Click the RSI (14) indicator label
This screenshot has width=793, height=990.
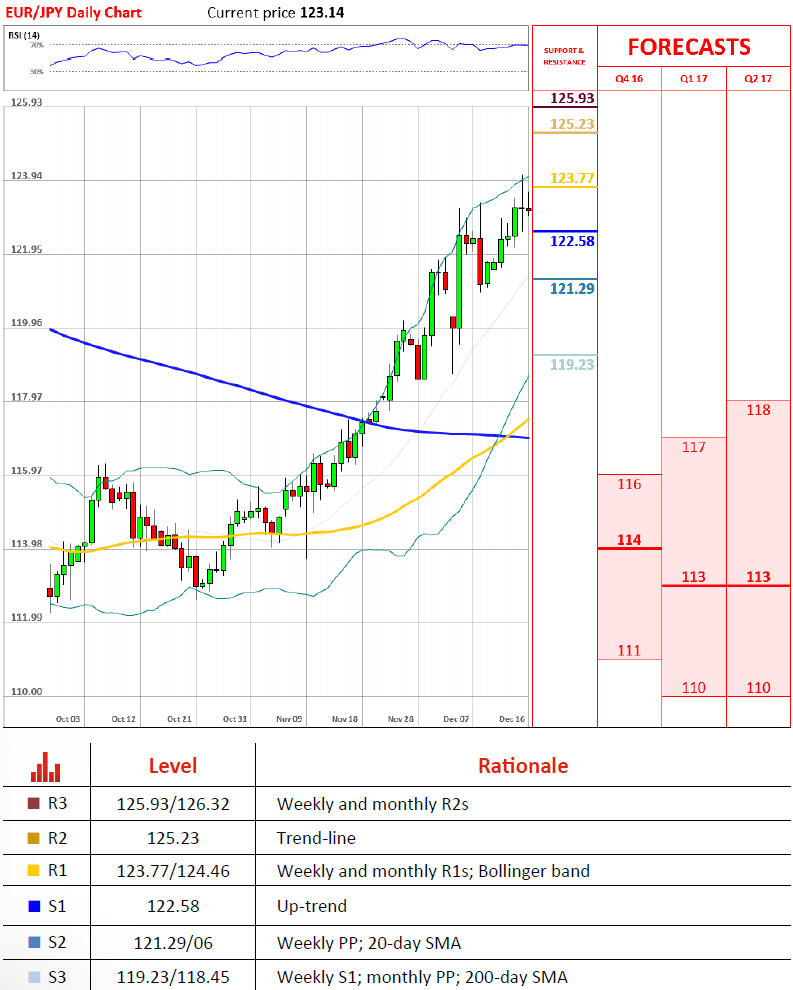point(23,35)
